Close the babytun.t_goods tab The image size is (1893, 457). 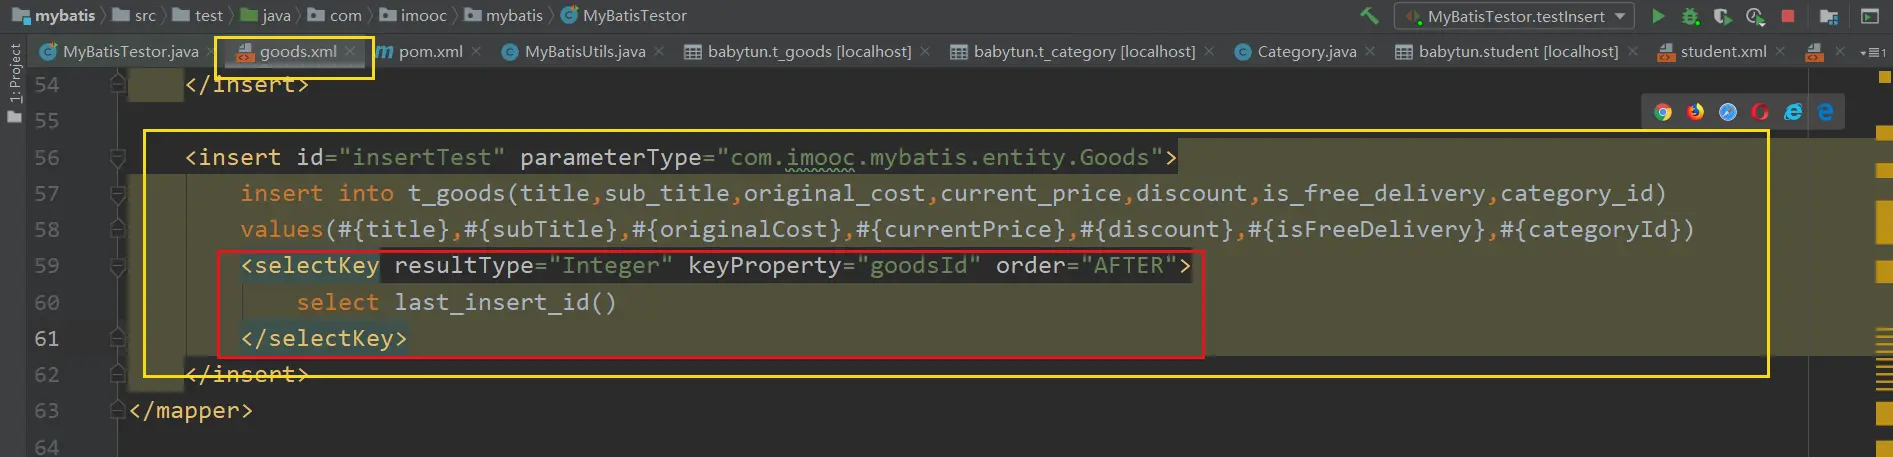(x=925, y=51)
